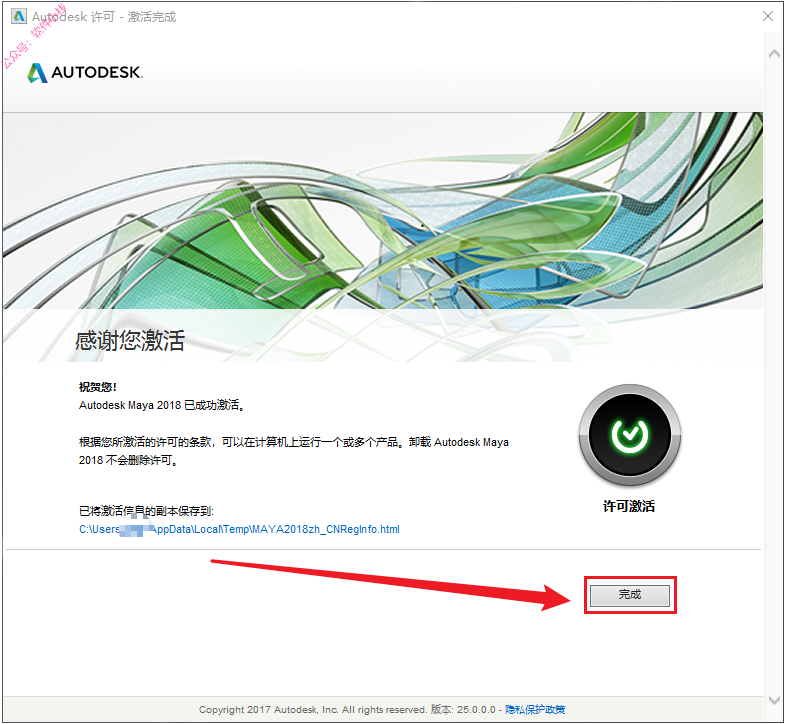Close the Autodesk license window
Screen dimensions: 786x724
[767, 17]
